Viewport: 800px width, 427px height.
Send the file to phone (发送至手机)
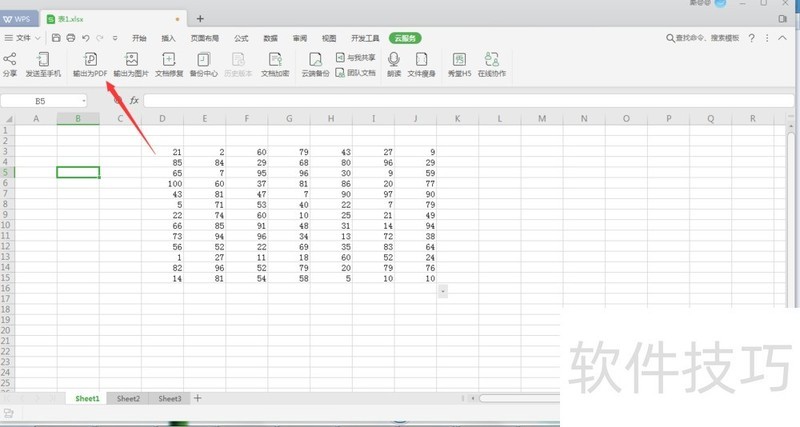pyautogui.click(x=43, y=64)
